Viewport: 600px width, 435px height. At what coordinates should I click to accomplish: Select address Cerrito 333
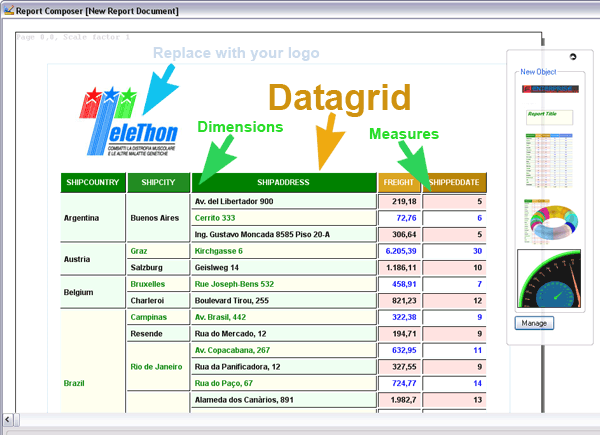284,218
